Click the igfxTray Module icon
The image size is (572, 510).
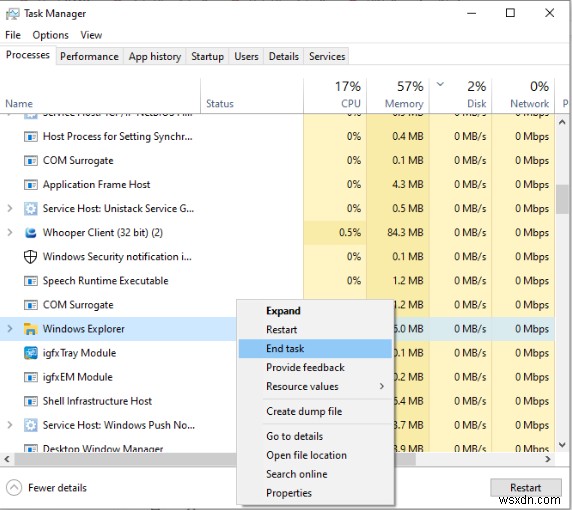click(31, 353)
